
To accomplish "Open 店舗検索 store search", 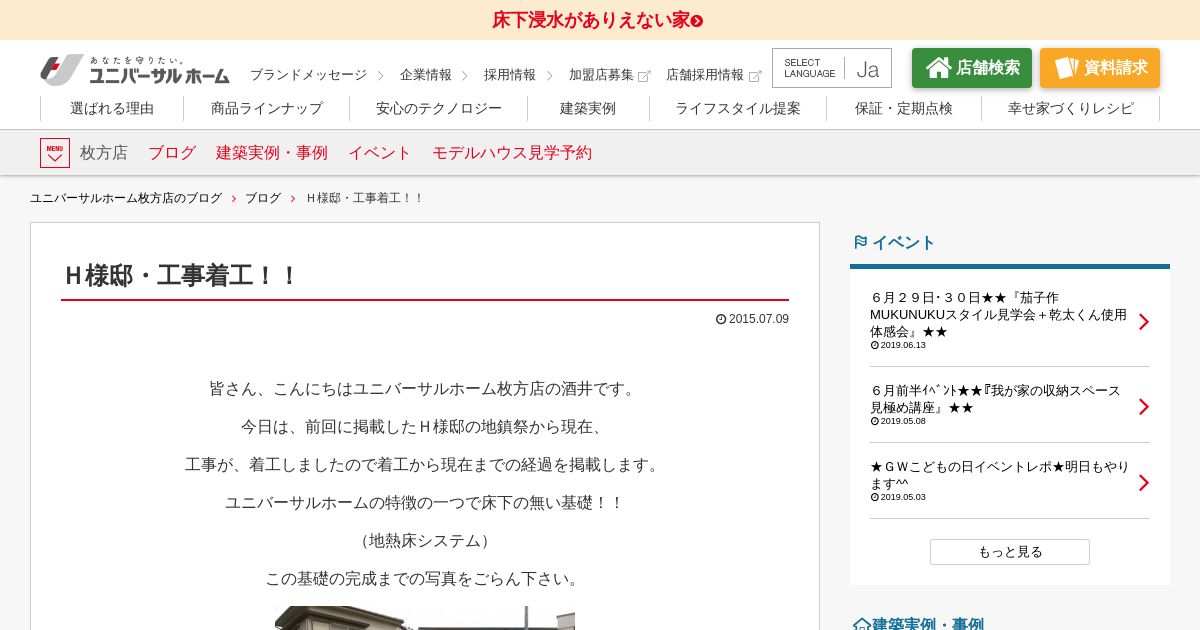I will [972, 68].
